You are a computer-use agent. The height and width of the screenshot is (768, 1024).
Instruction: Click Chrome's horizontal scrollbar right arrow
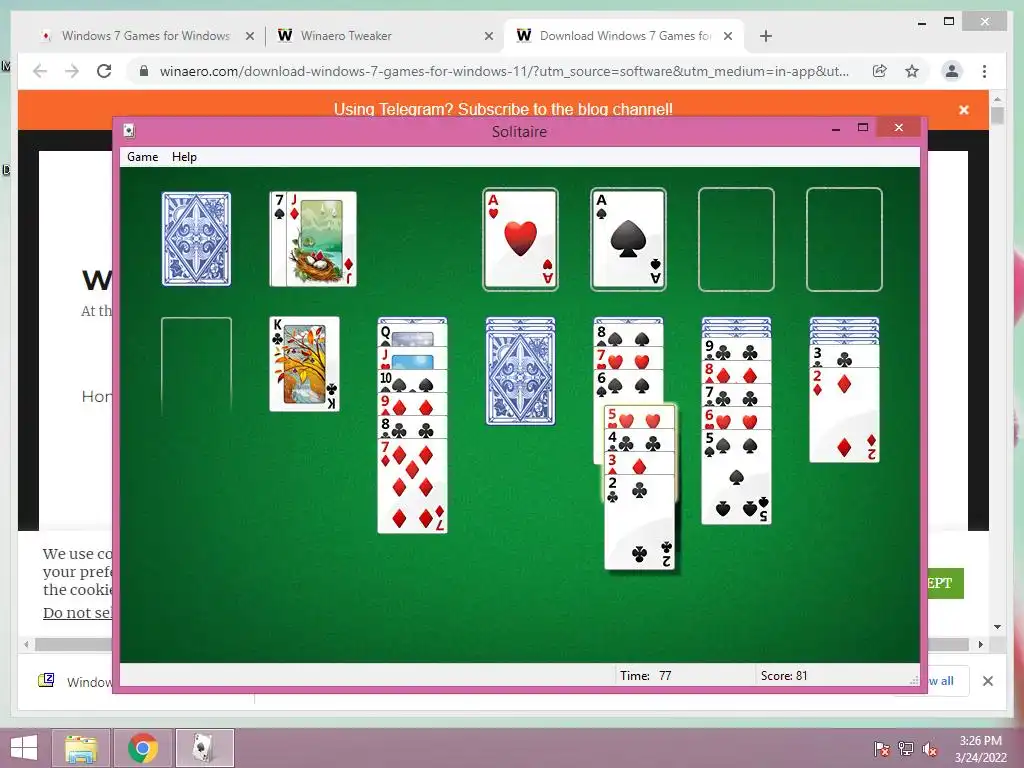[x=980, y=645]
